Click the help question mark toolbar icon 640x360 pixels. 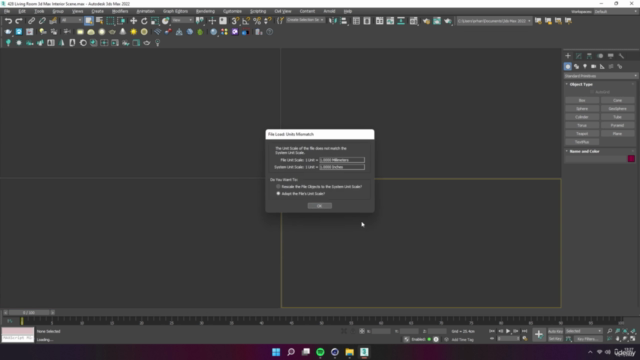[x=269, y=32]
